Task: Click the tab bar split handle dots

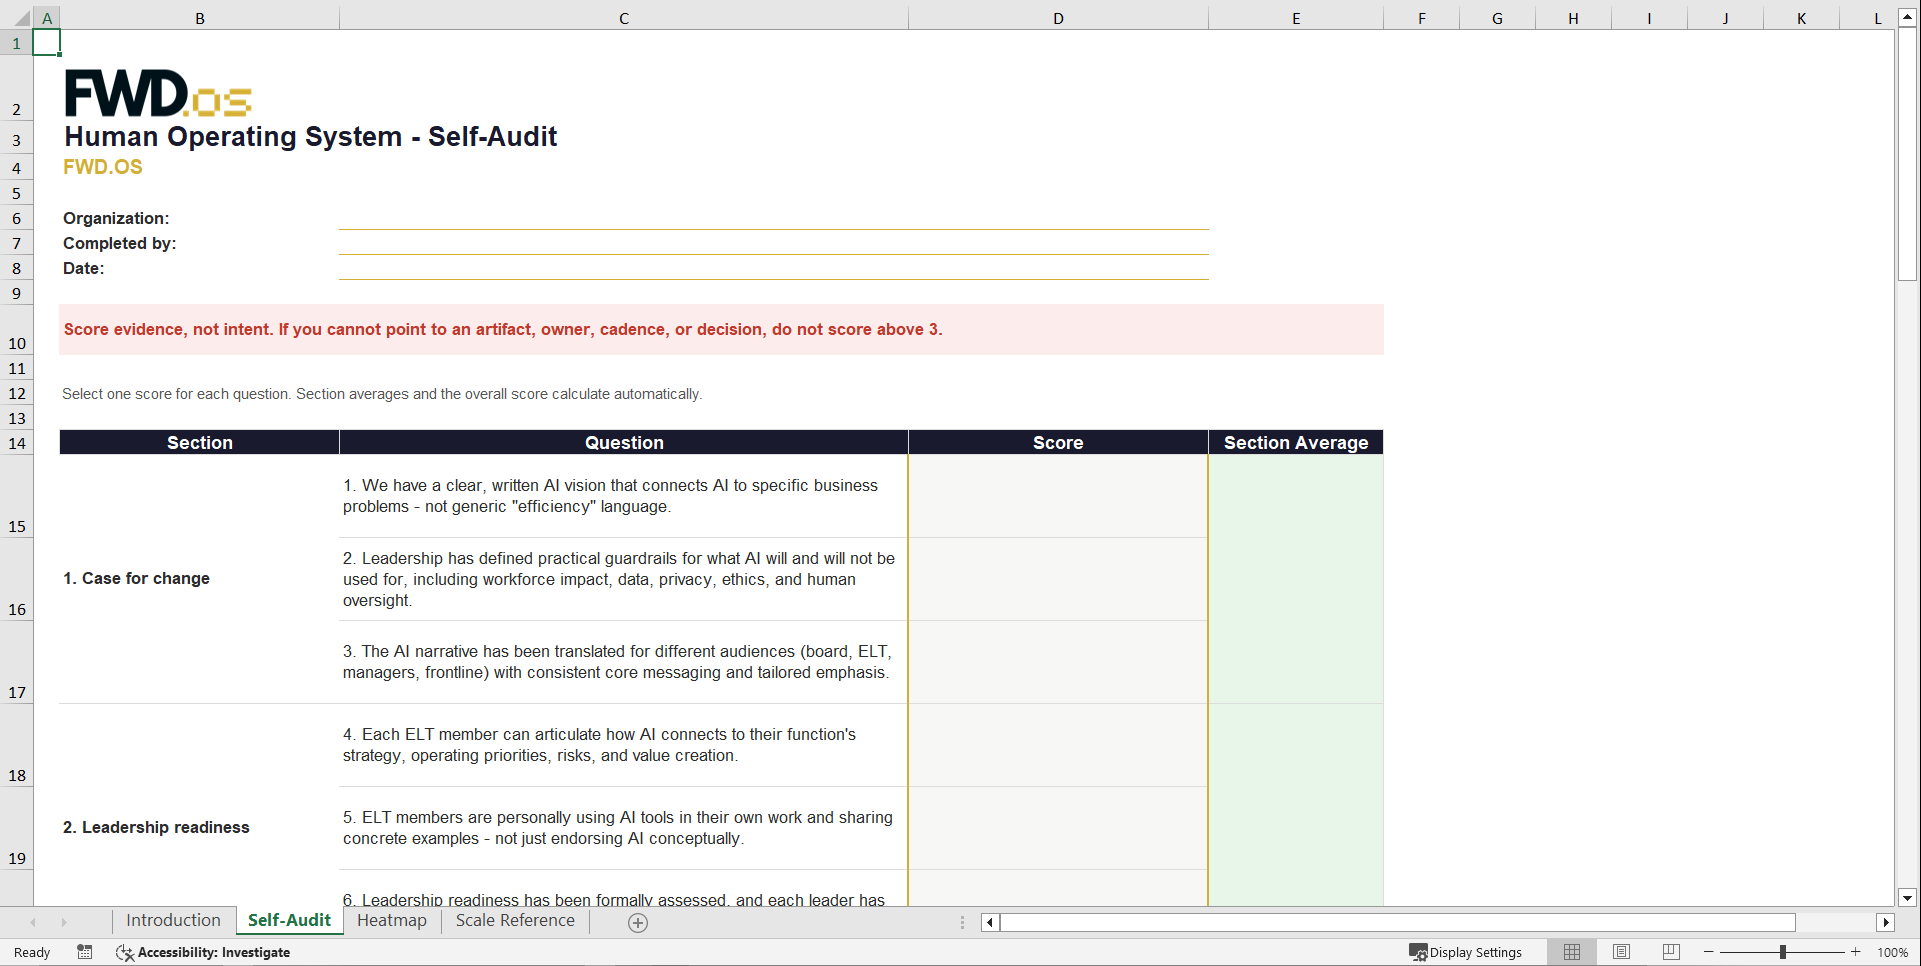Action: tap(963, 923)
